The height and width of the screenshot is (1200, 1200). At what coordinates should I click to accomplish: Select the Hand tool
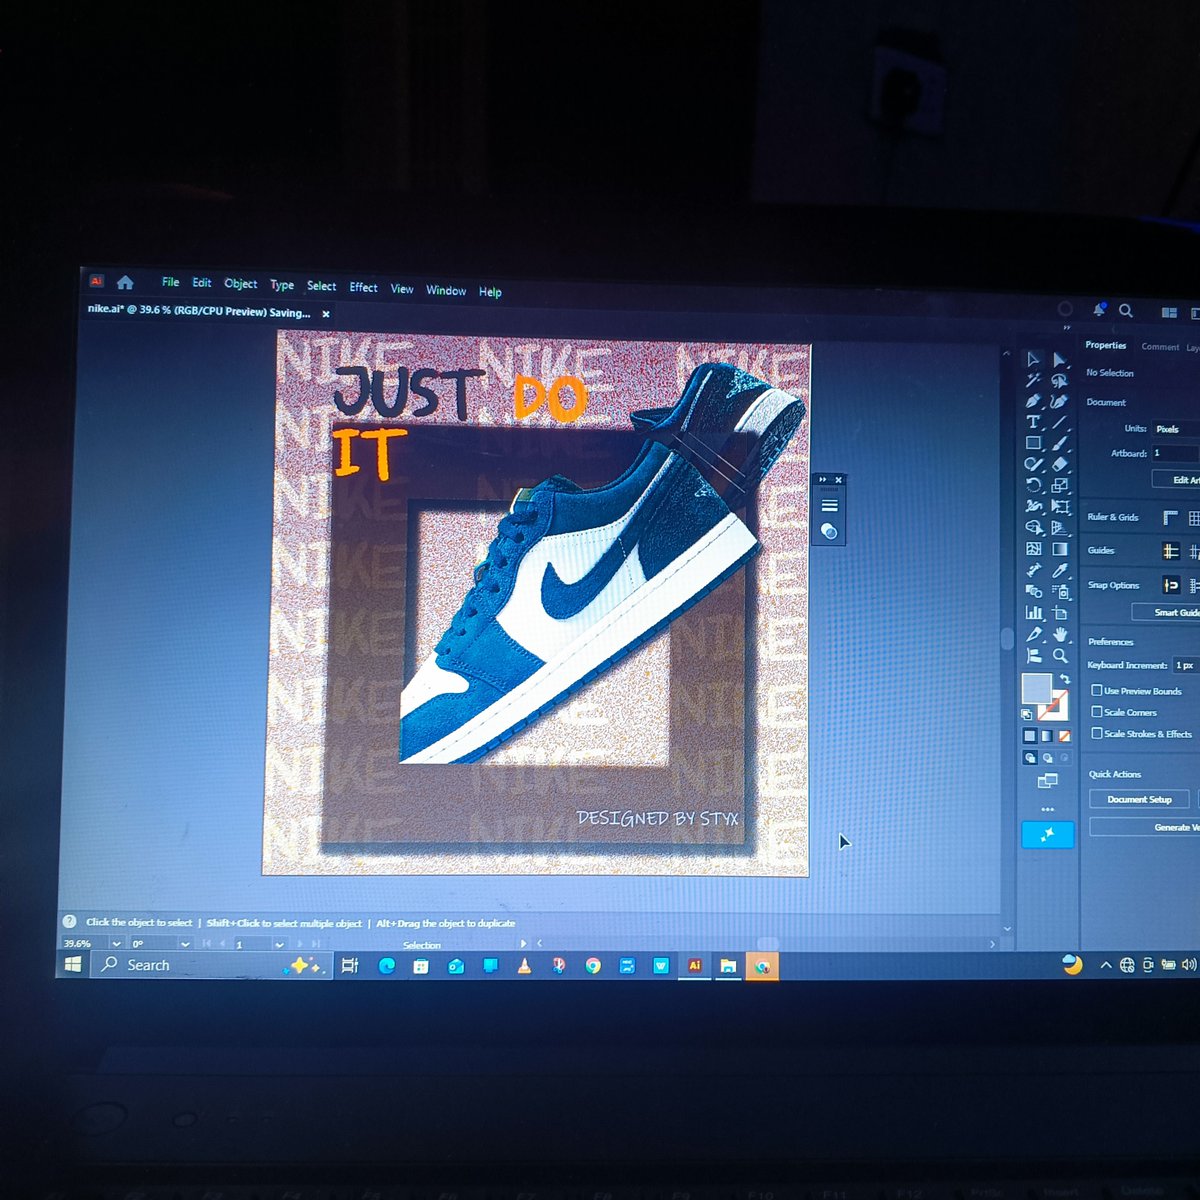(1060, 634)
